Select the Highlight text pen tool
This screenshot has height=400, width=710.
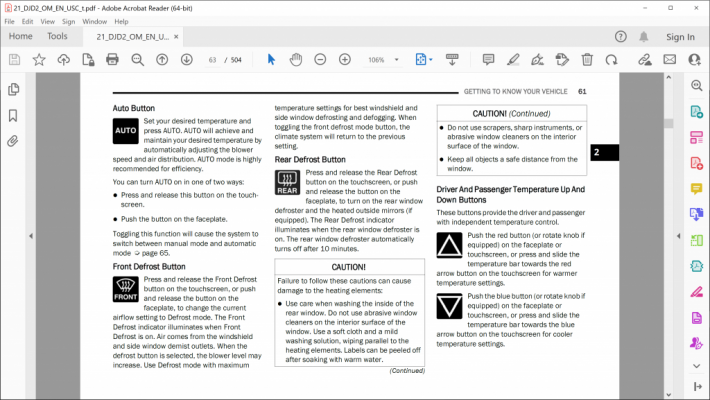coord(513,59)
